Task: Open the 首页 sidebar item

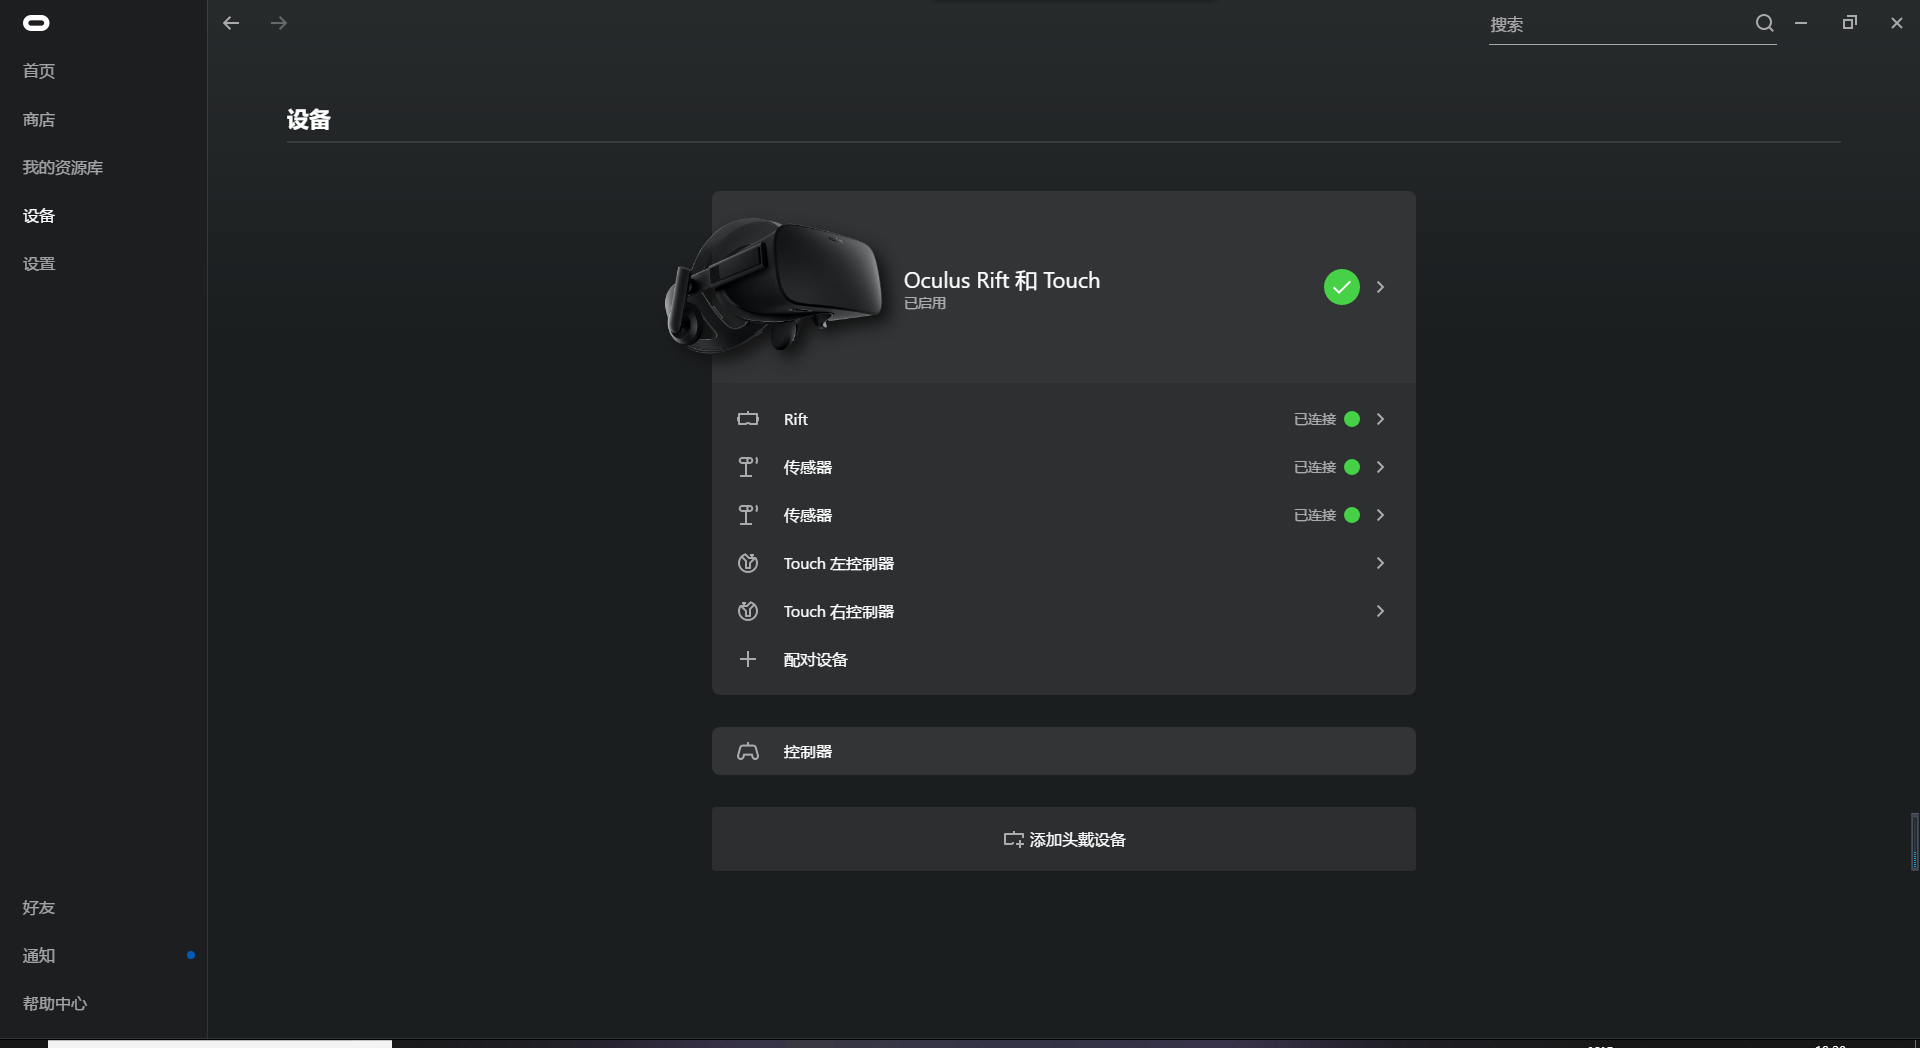Action: (39, 71)
